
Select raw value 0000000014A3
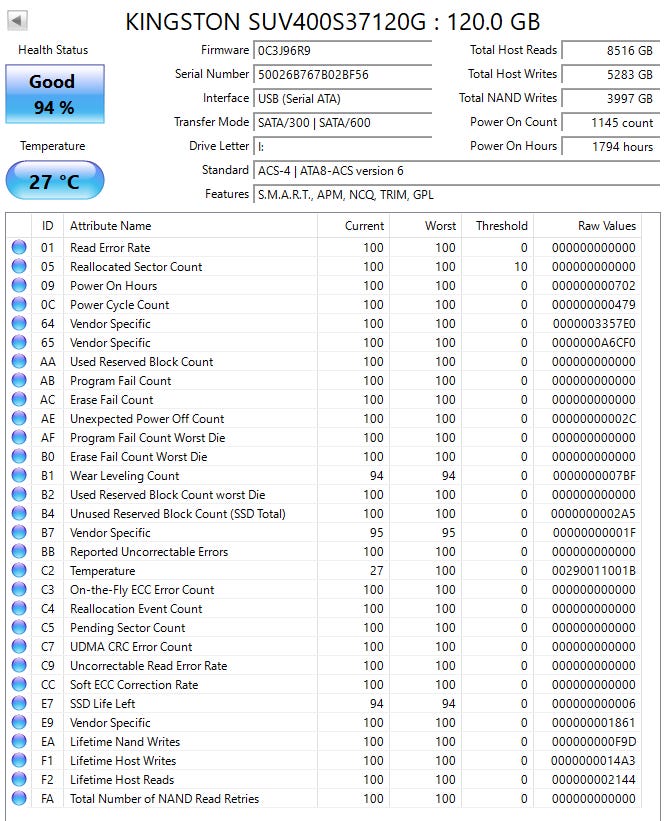594,761
